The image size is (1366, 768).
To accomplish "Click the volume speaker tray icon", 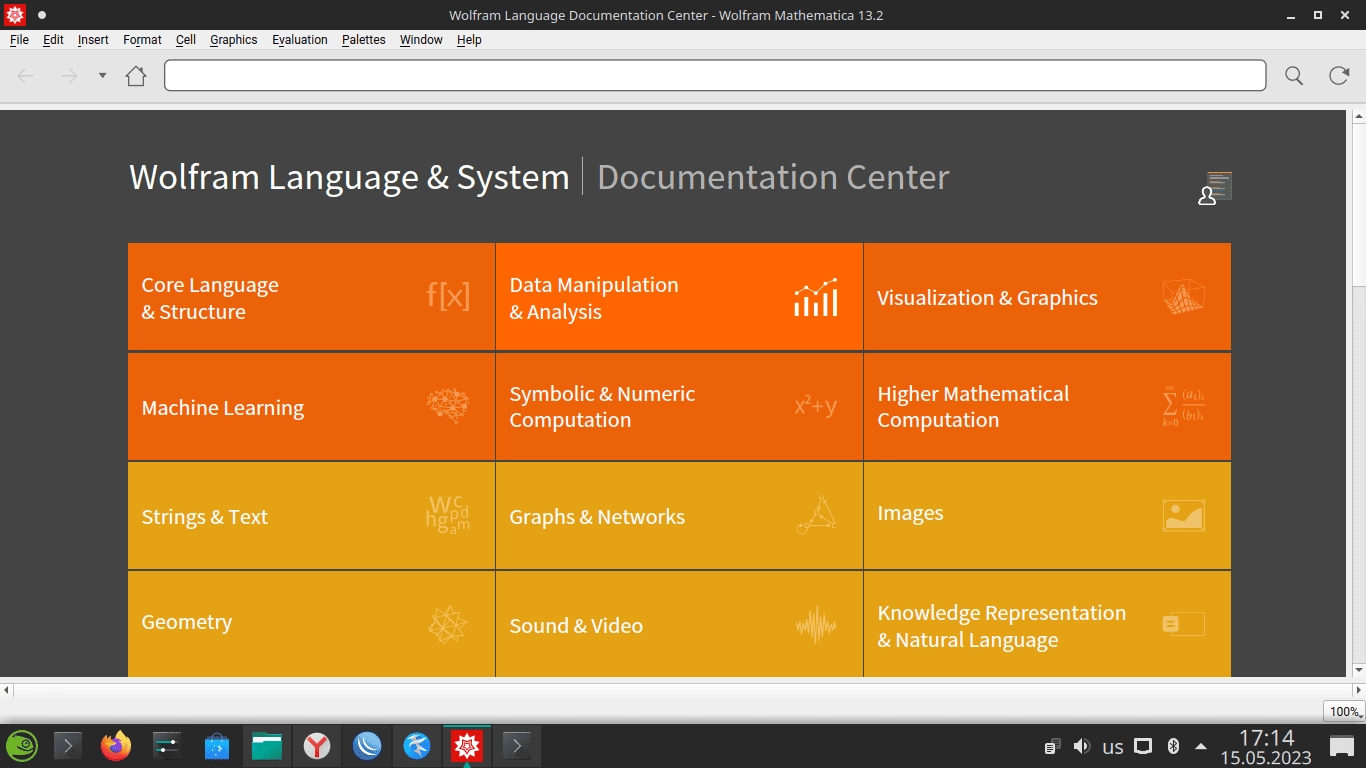I will click(1081, 746).
